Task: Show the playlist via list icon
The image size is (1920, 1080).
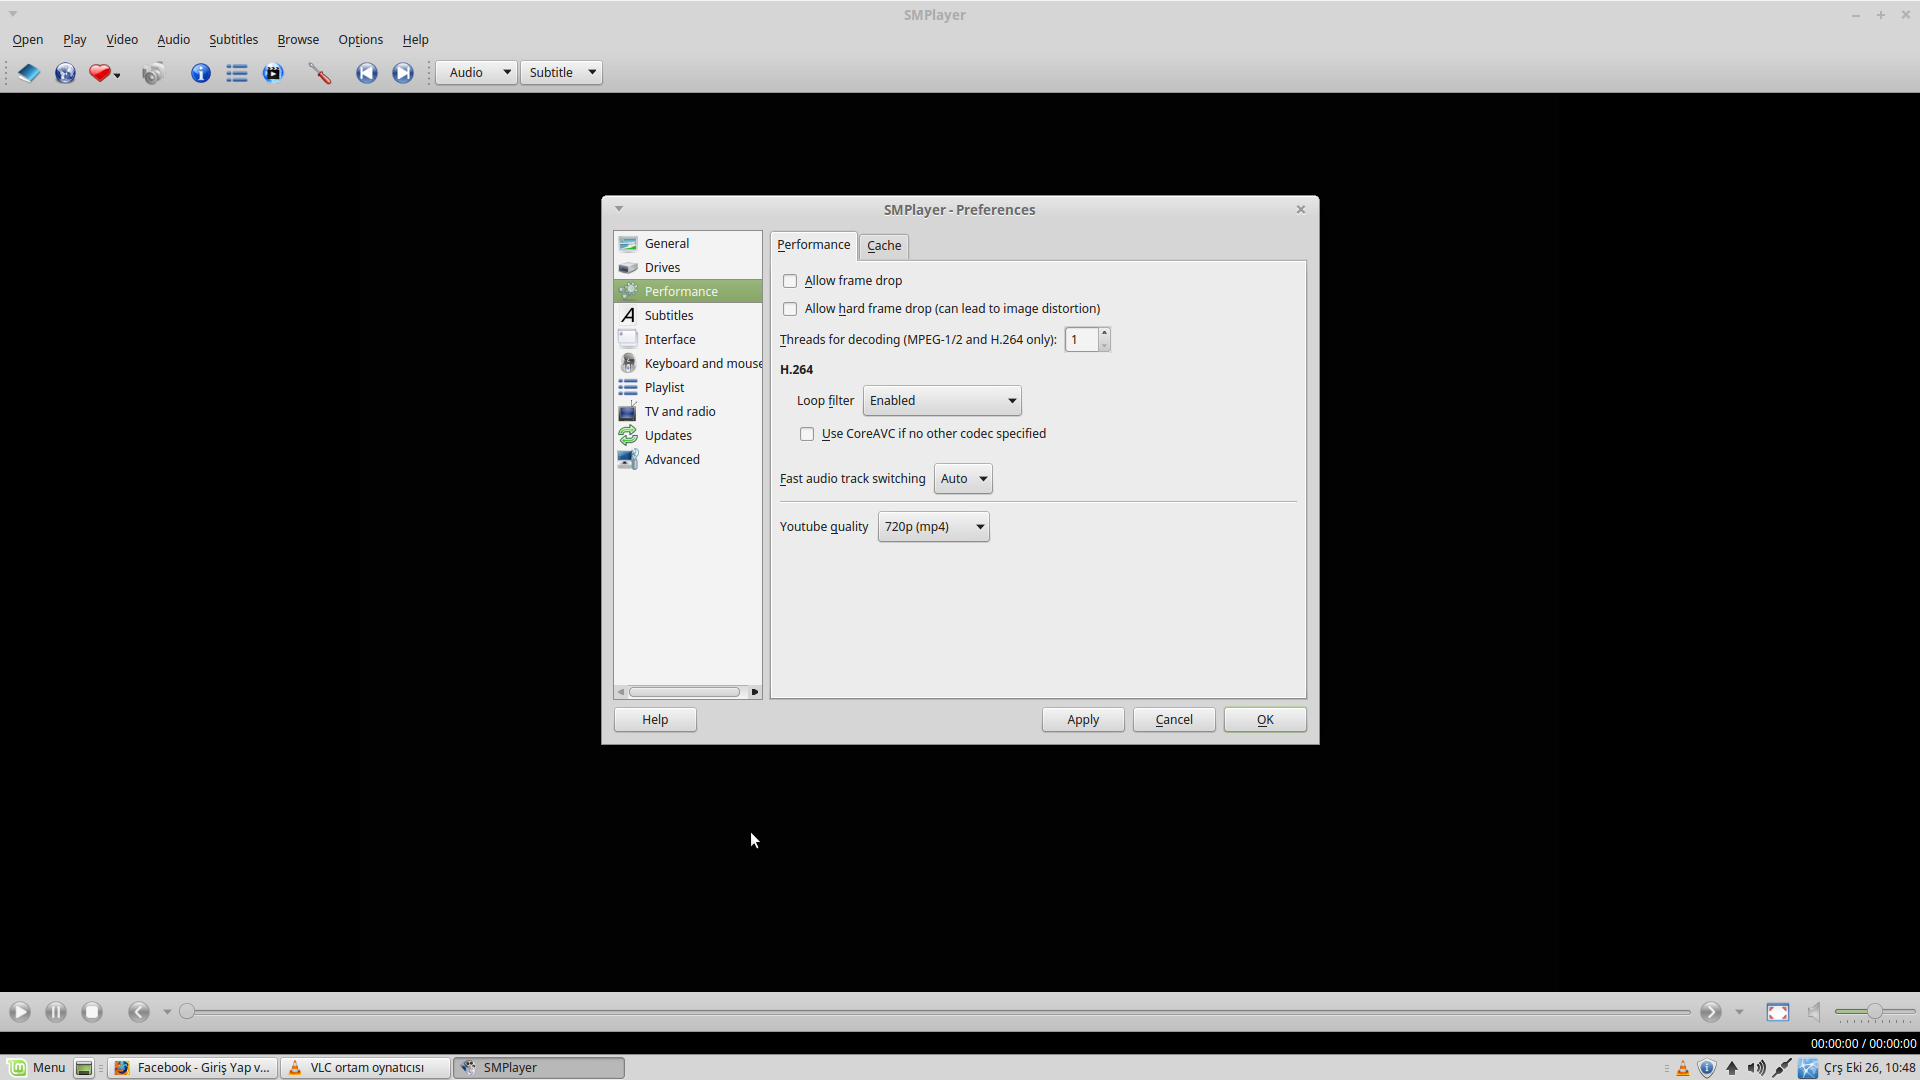Action: (237, 73)
